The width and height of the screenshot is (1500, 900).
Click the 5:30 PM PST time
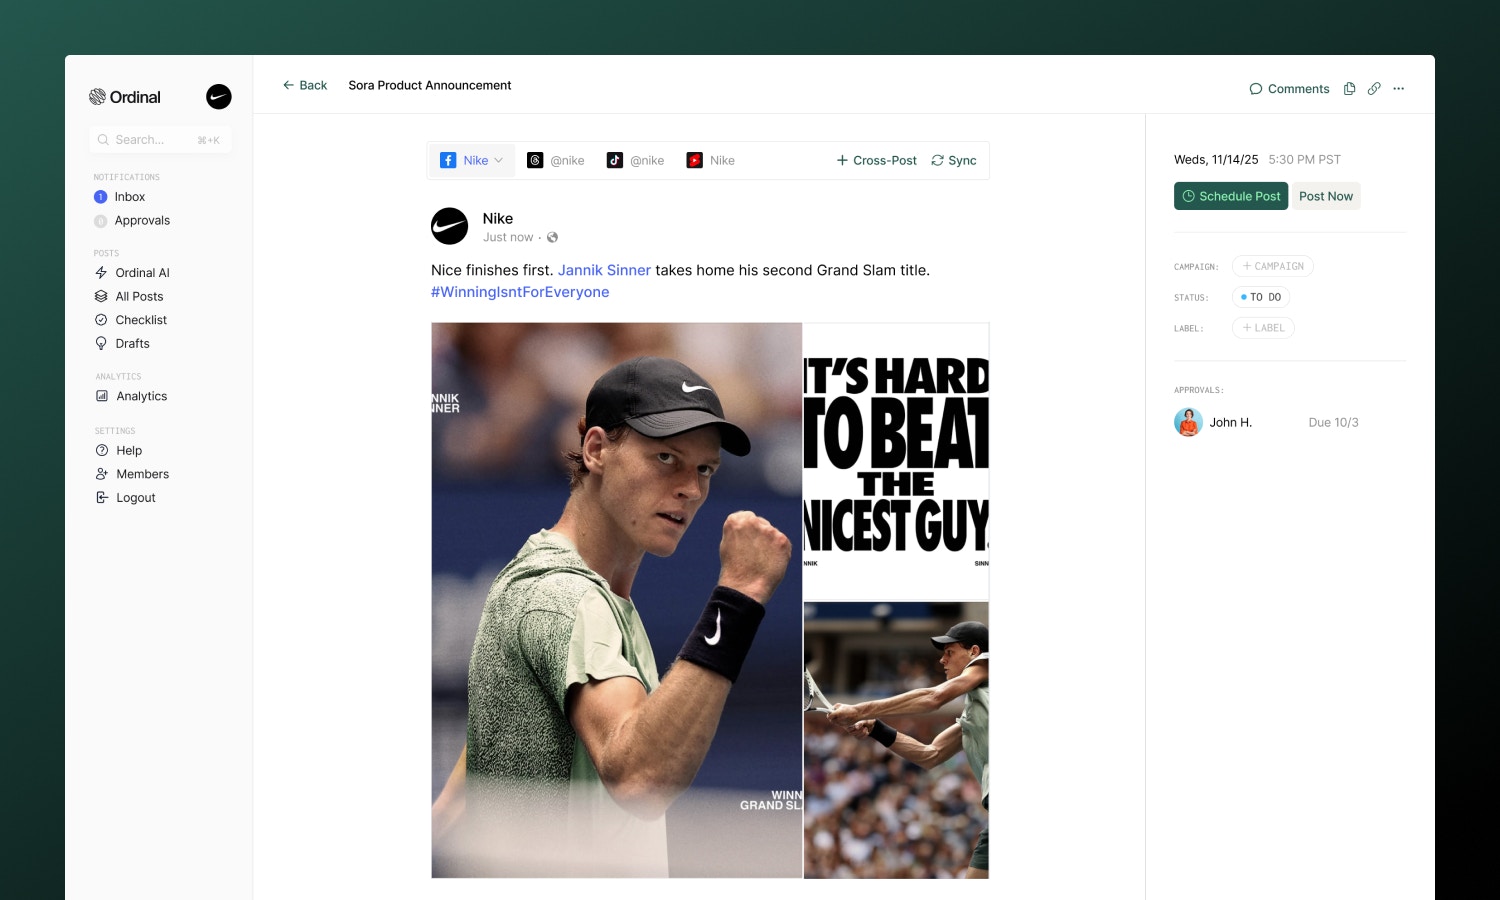(x=1305, y=159)
